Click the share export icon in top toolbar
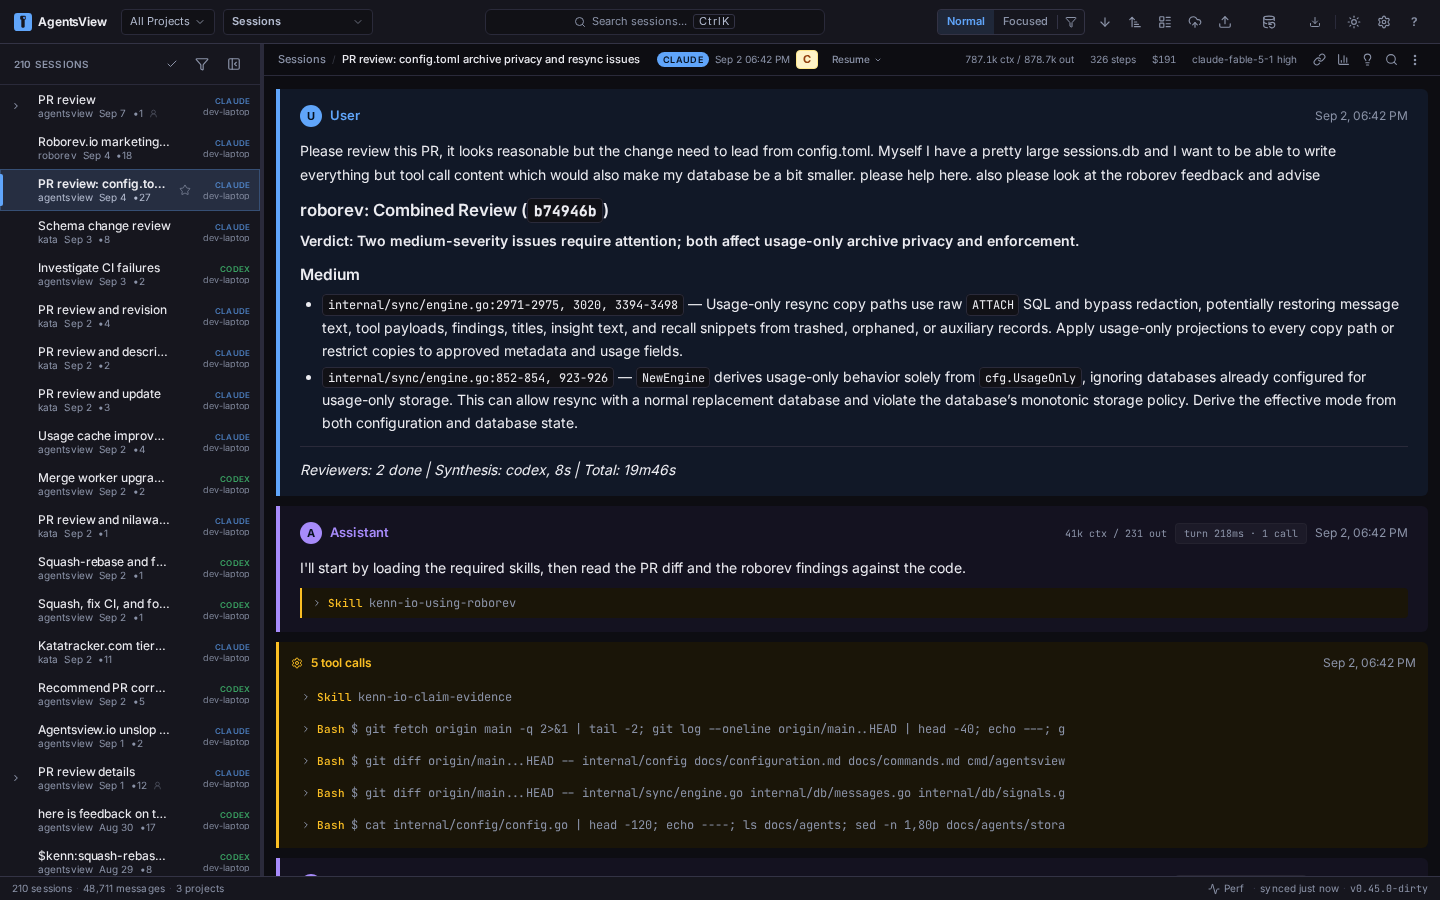The image size is (1440, 900). [x=1225, y=21]
